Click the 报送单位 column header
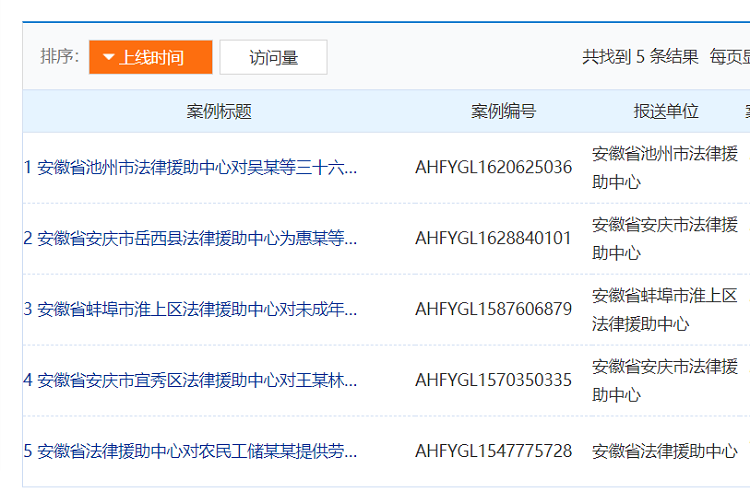This screenshot has width=750, height=492. point(666,111)
